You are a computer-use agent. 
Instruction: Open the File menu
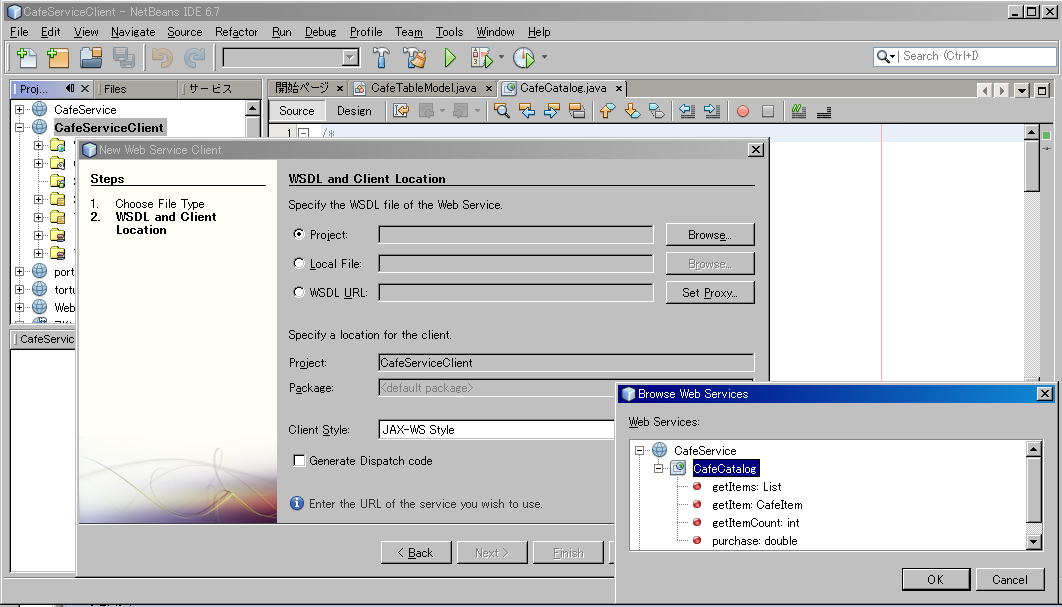pyautogui.click(x=19, y=32)
